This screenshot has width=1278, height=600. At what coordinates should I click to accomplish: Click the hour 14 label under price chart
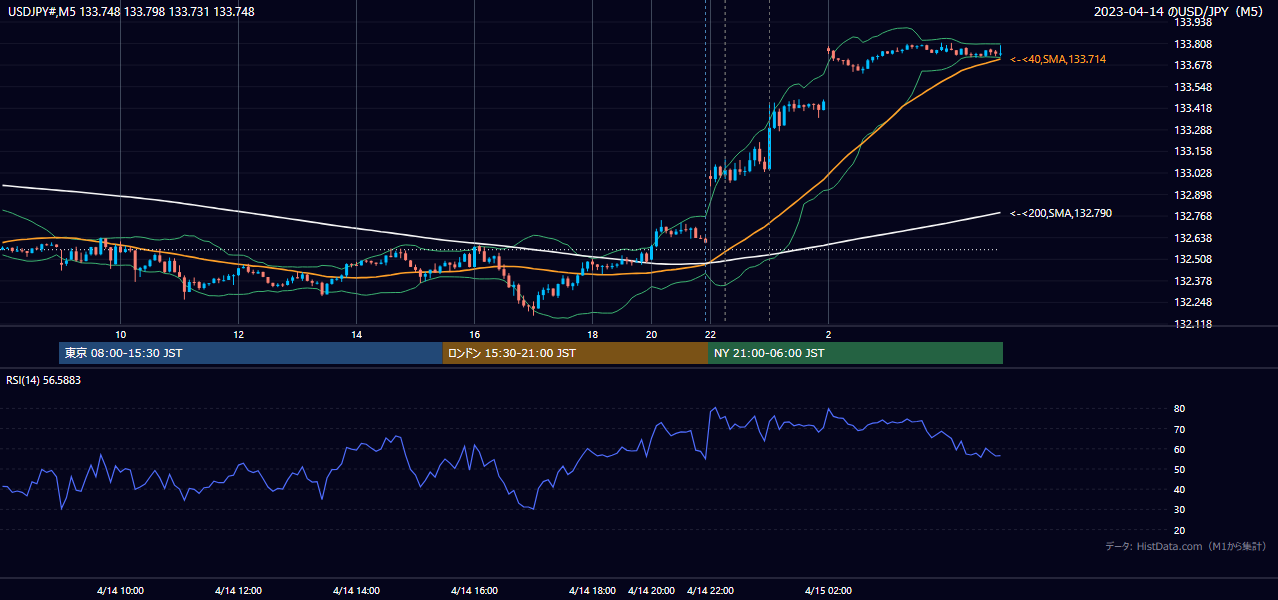click(x=356, y=334)
